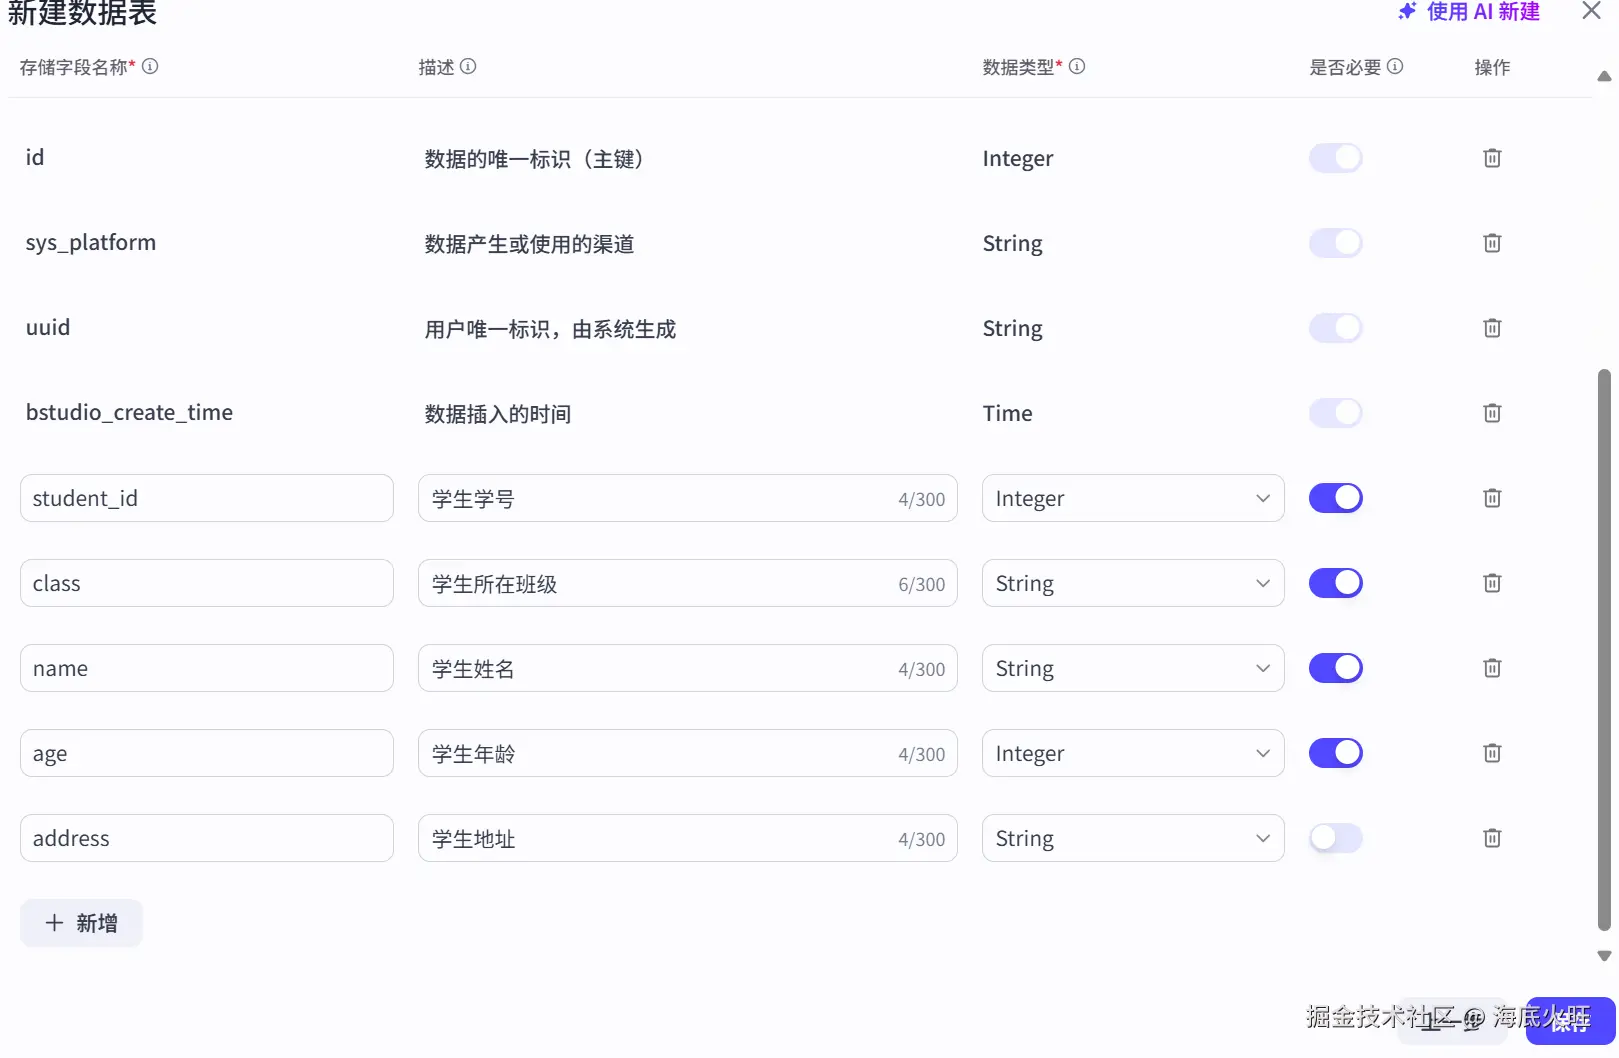Click the 新增 add field button
The height and width of the screenshot is (1058, 1619).
click(x=81, y=923)
